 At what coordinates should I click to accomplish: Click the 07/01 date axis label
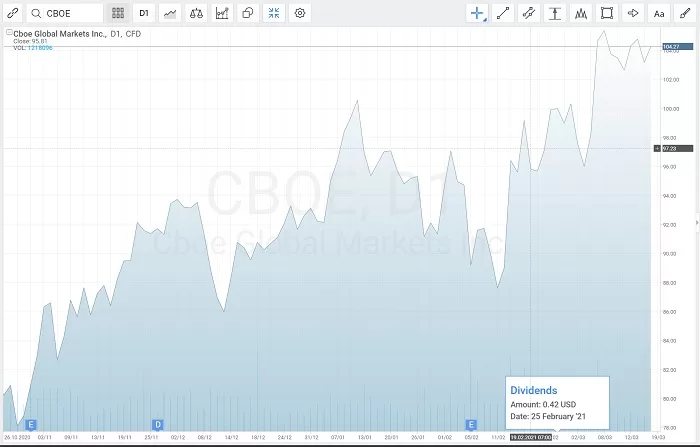coord(338,437)
